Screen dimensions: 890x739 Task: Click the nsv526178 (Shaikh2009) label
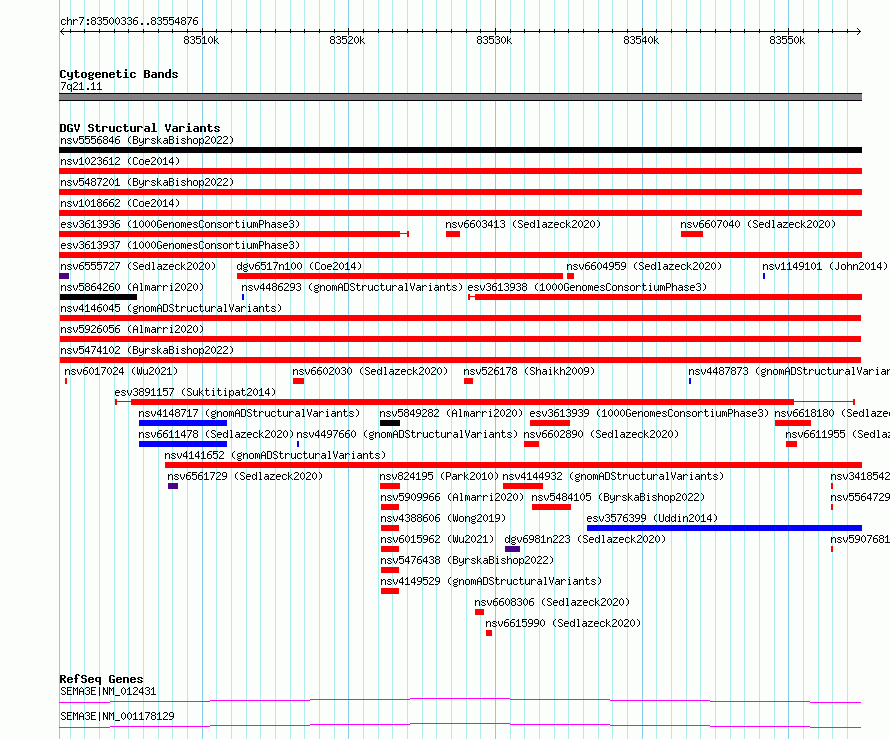(x=529, y=371)
